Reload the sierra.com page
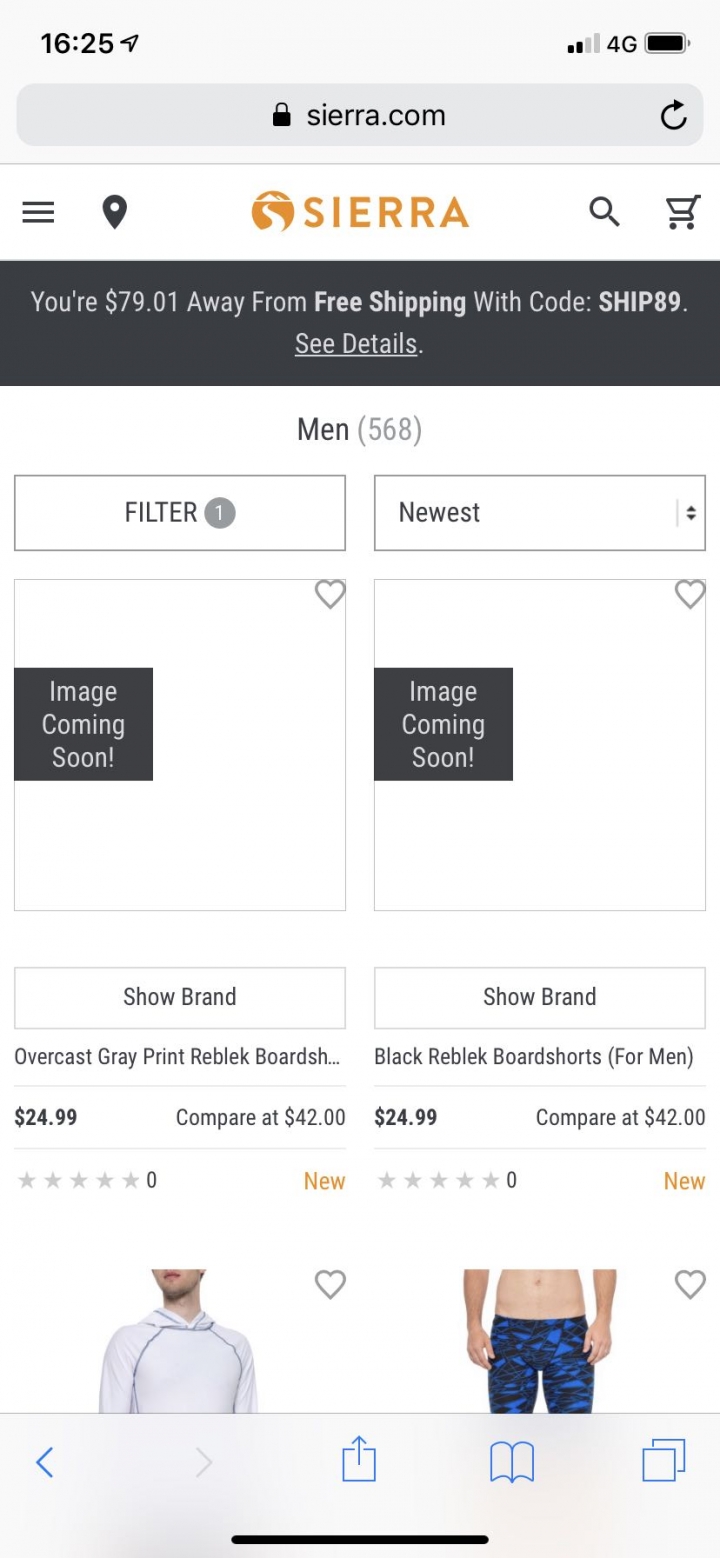The image size is (720, 1558). tap(673, 116)
